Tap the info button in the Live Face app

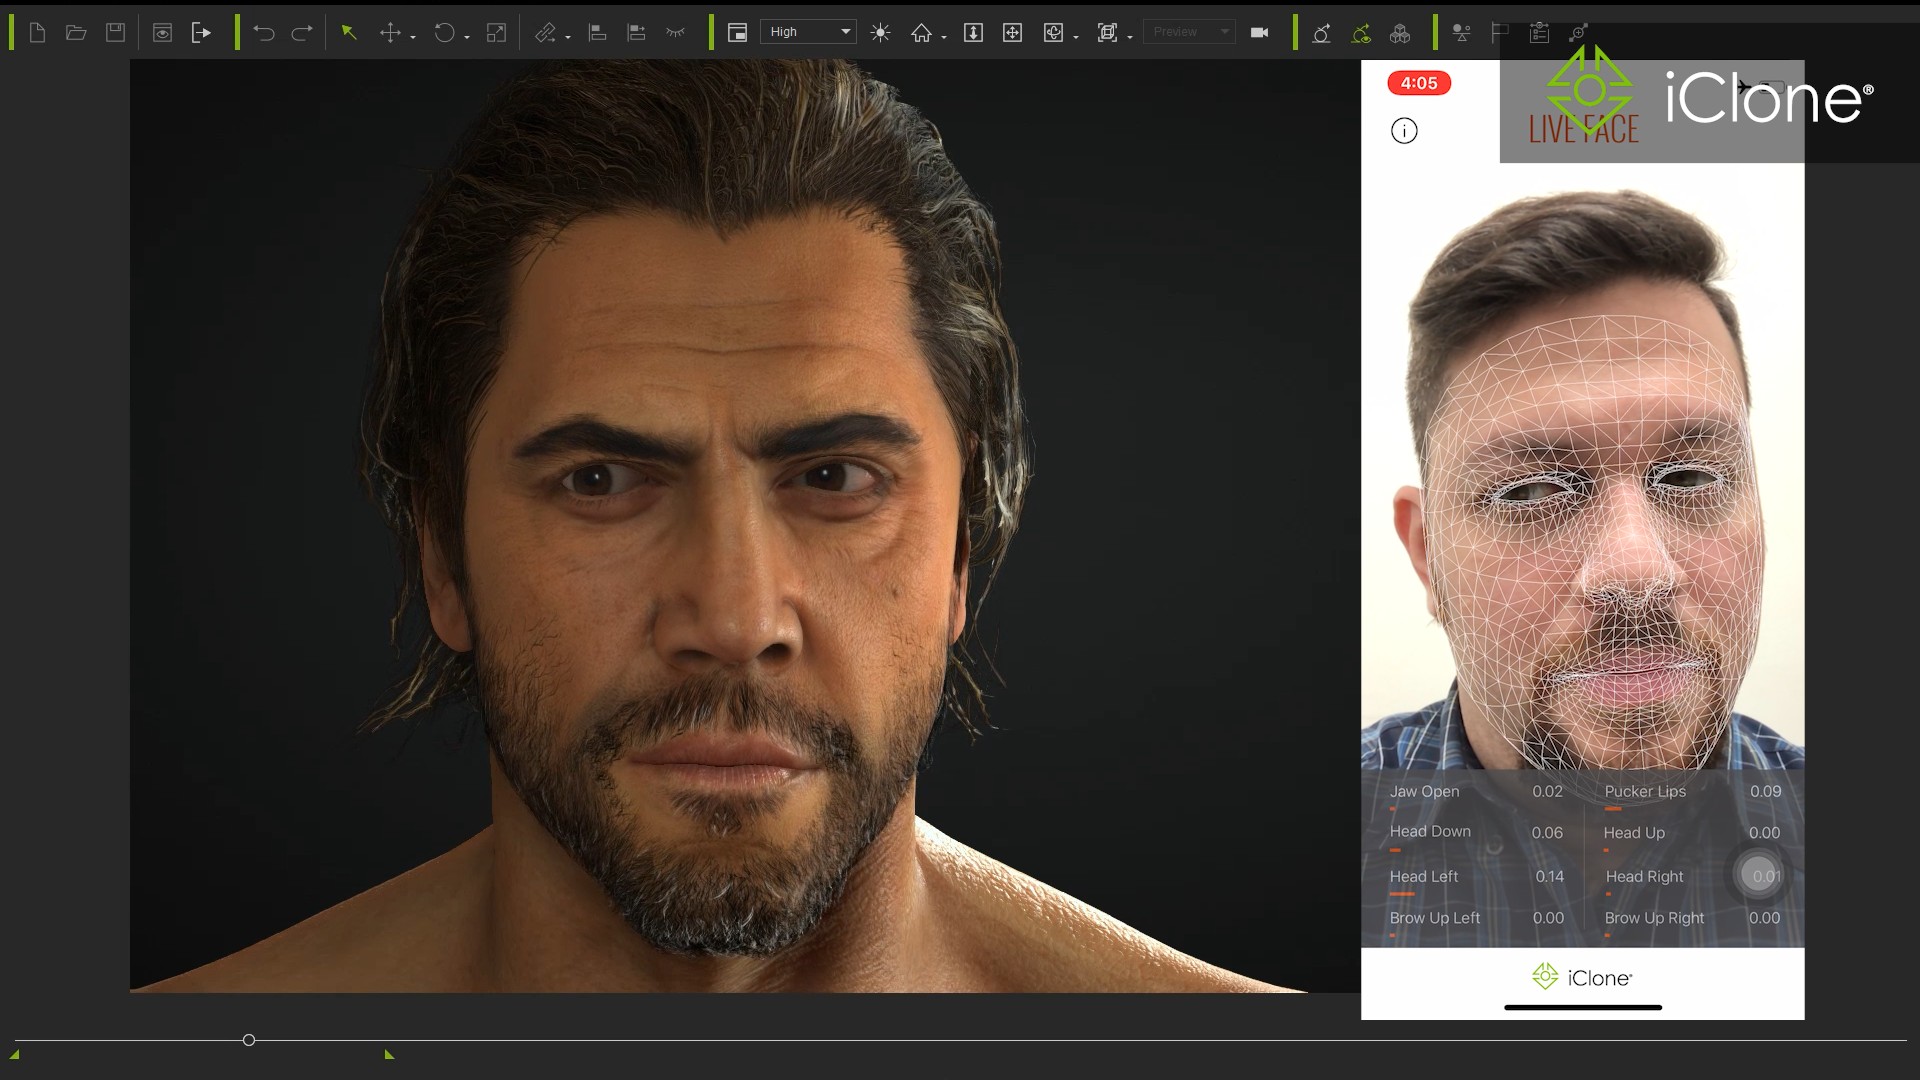pos(1404,131)
